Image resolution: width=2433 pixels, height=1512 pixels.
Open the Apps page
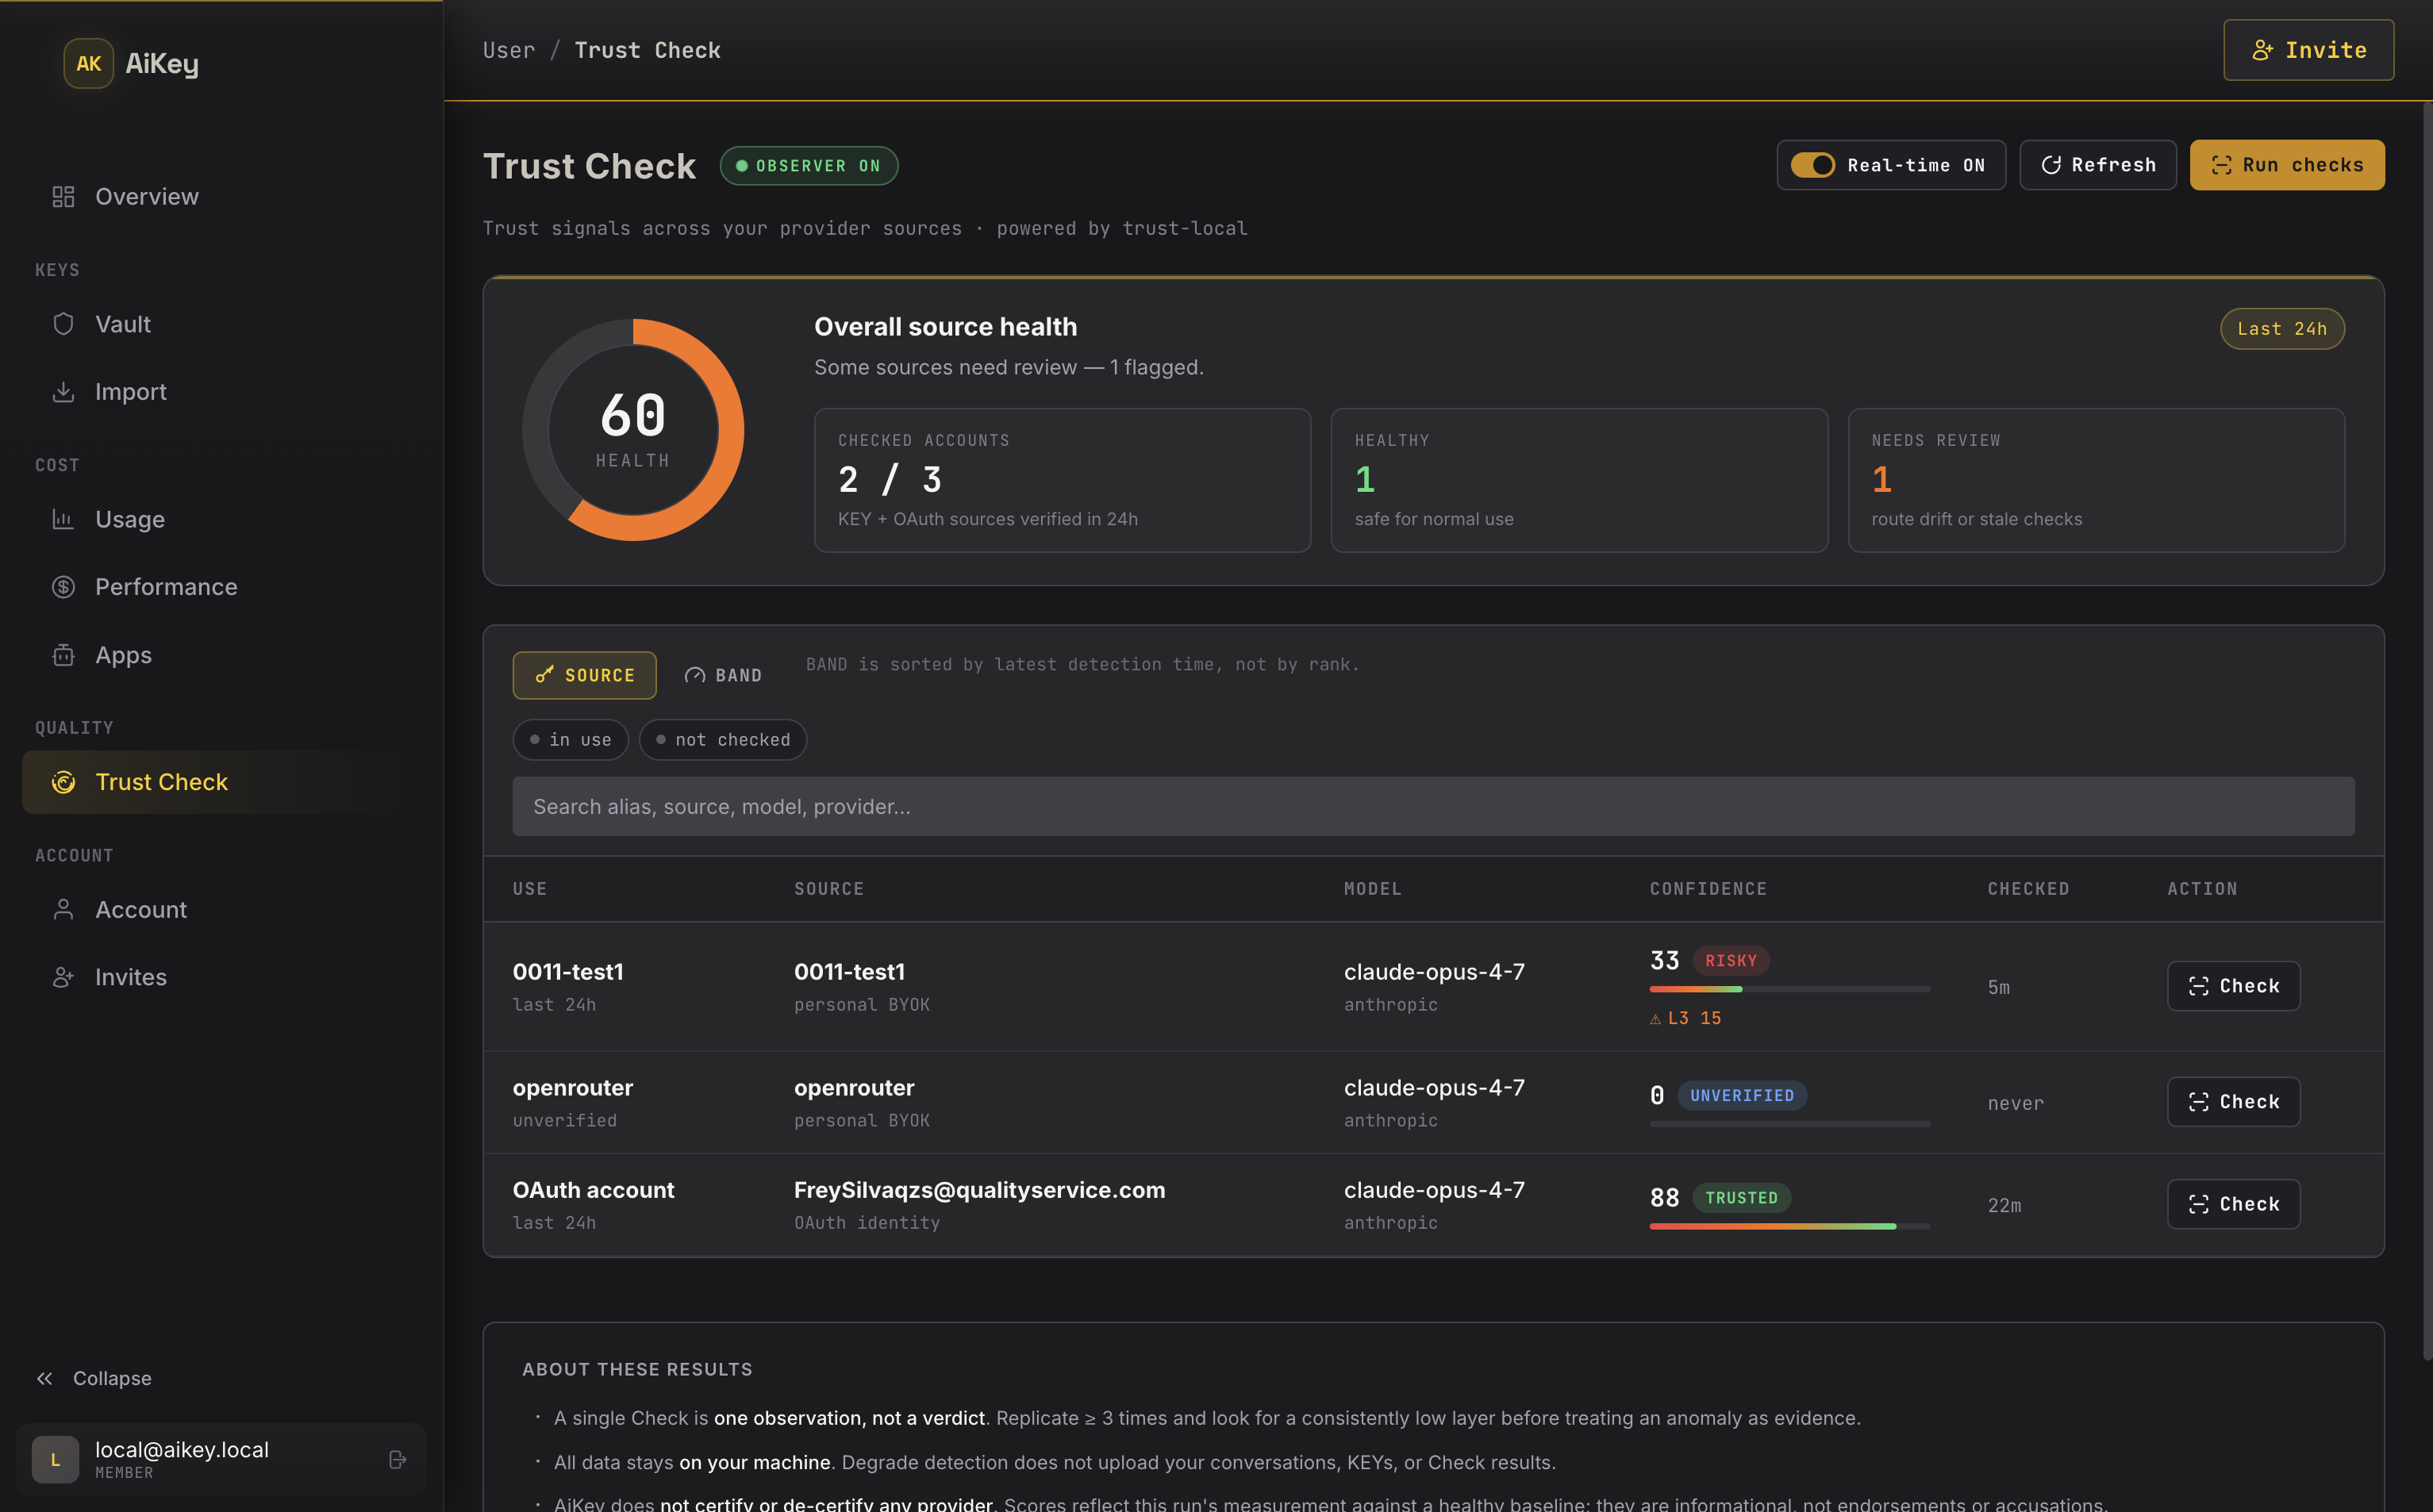tap(221, 655)
